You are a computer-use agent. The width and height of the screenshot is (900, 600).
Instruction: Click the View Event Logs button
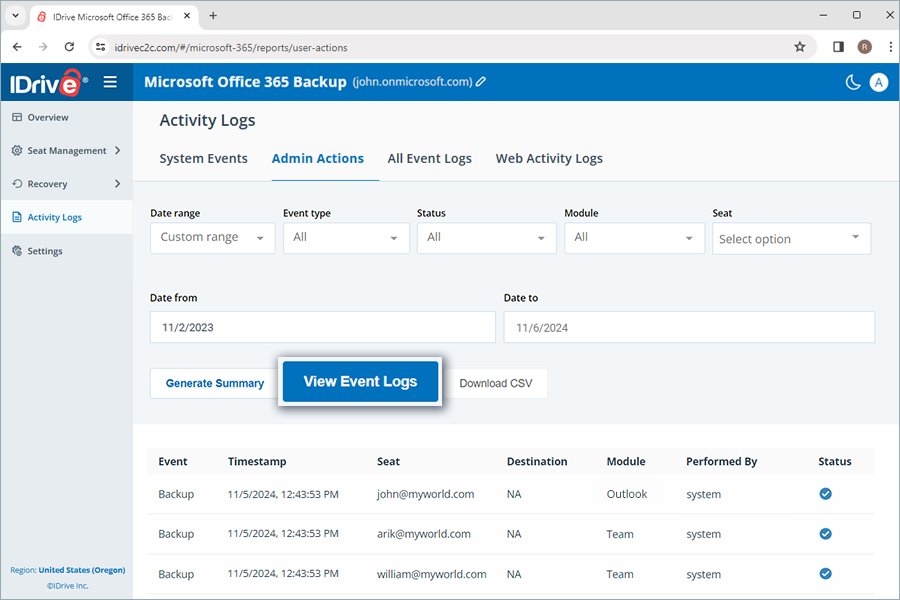pos(360,381)
